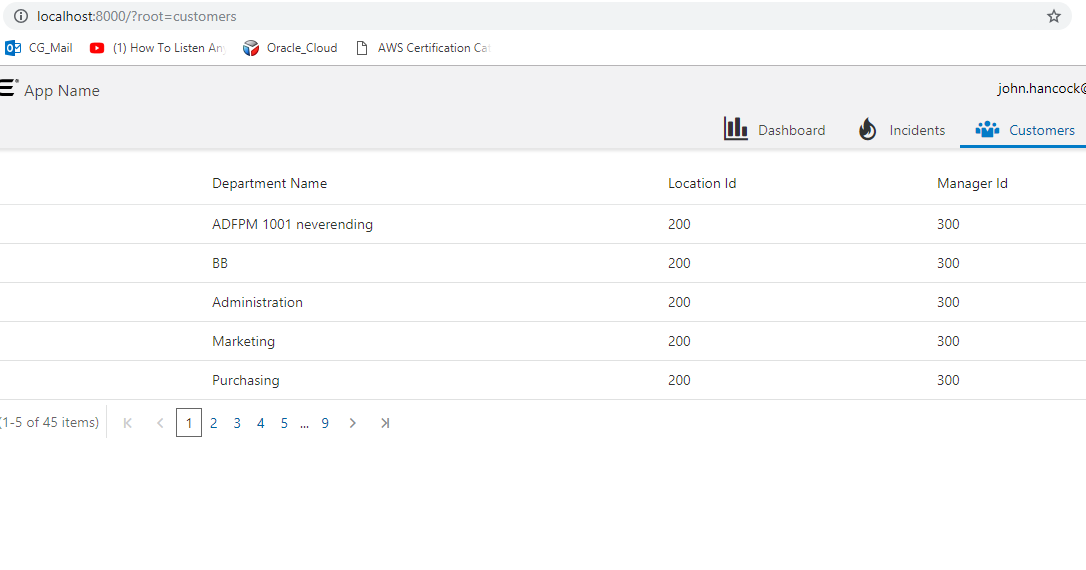The width and height of the screenshot is (1086, 570).
Task: Switch to the Incidents tab
Action: point(901,130)
